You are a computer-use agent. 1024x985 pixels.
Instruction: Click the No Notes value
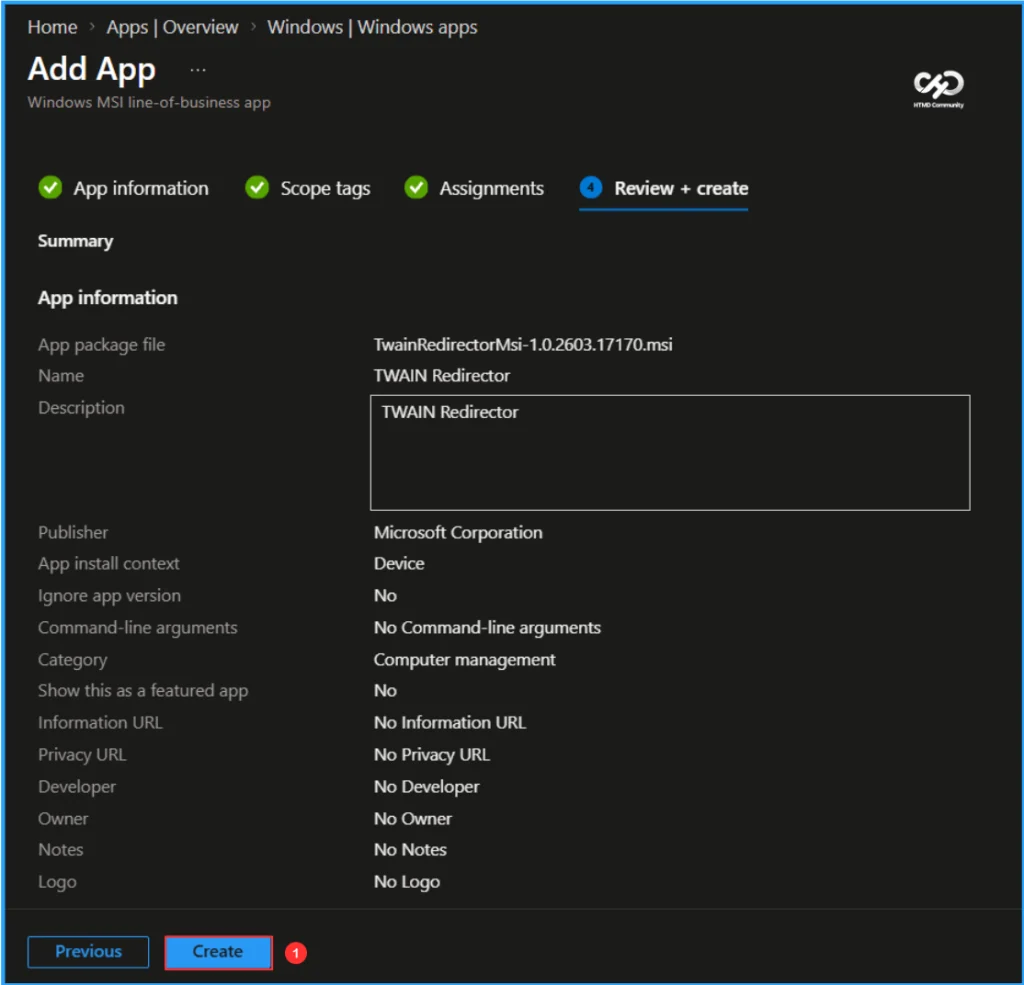pos(410,850)
